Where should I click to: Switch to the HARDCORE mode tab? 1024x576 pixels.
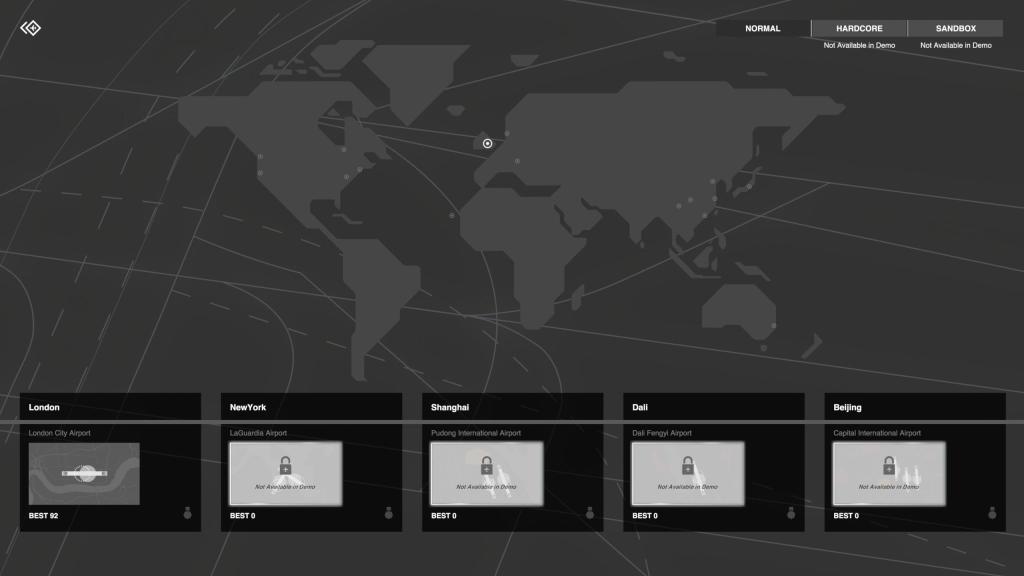click(x=859, y=29)
